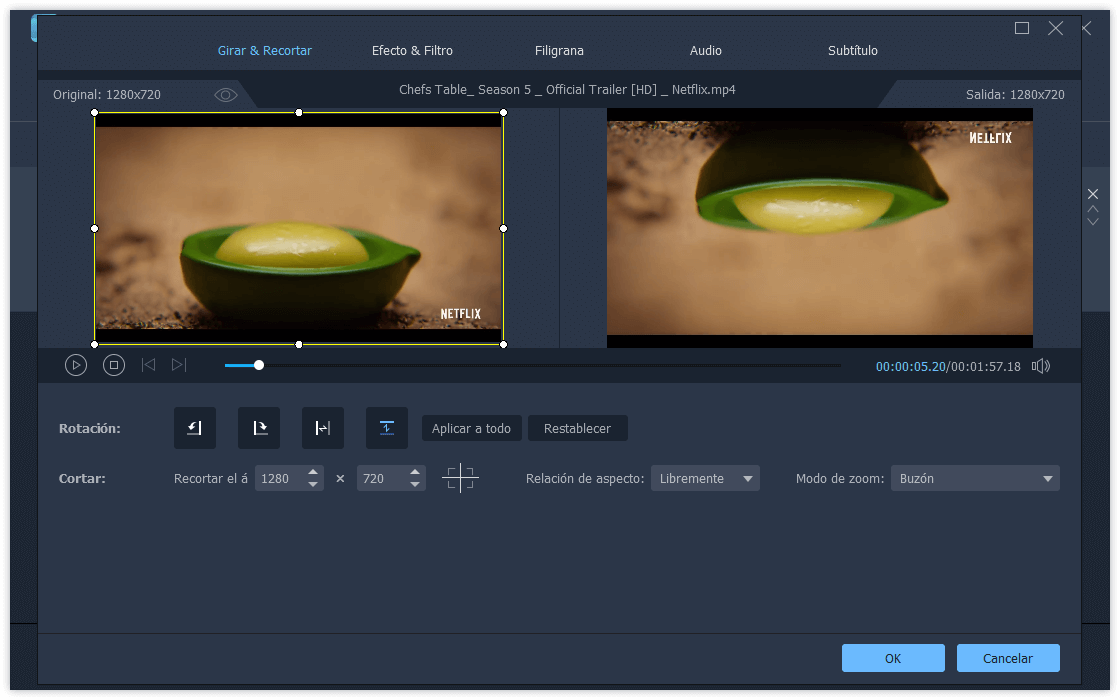Open Modo de zoom dropdown

pyautogui.click(x=975, y=479)
